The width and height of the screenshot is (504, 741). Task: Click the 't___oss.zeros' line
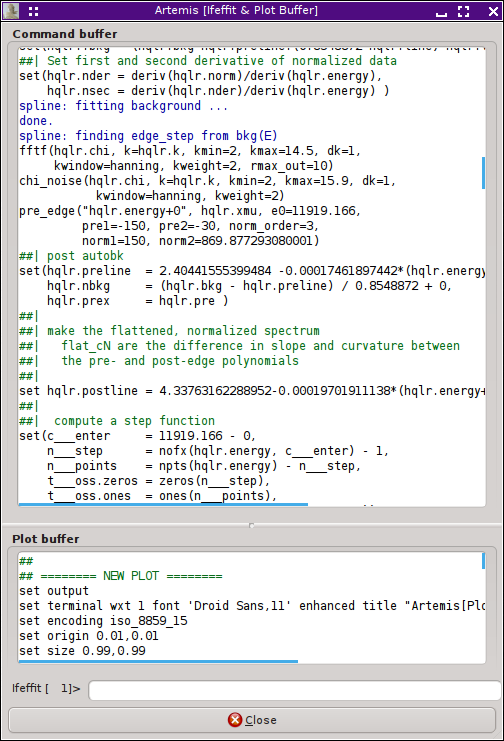(x=158, y=481)
